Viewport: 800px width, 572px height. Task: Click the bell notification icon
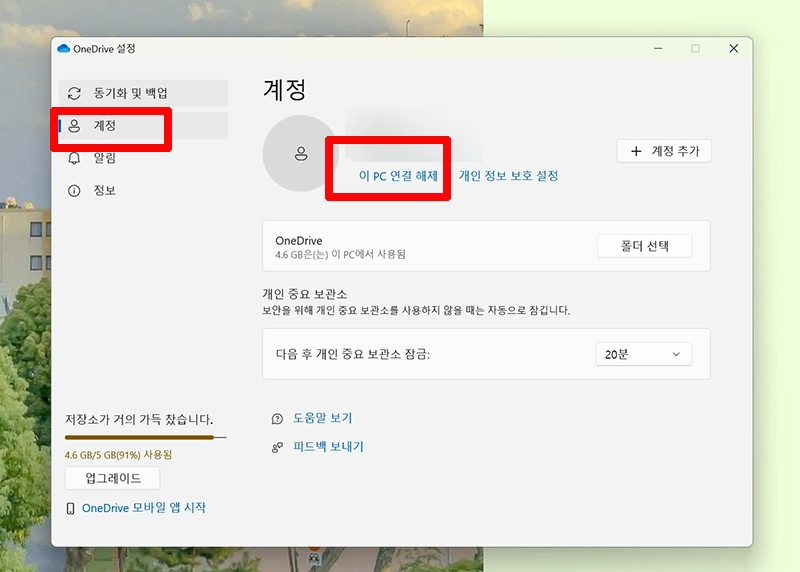coord(74,158)
